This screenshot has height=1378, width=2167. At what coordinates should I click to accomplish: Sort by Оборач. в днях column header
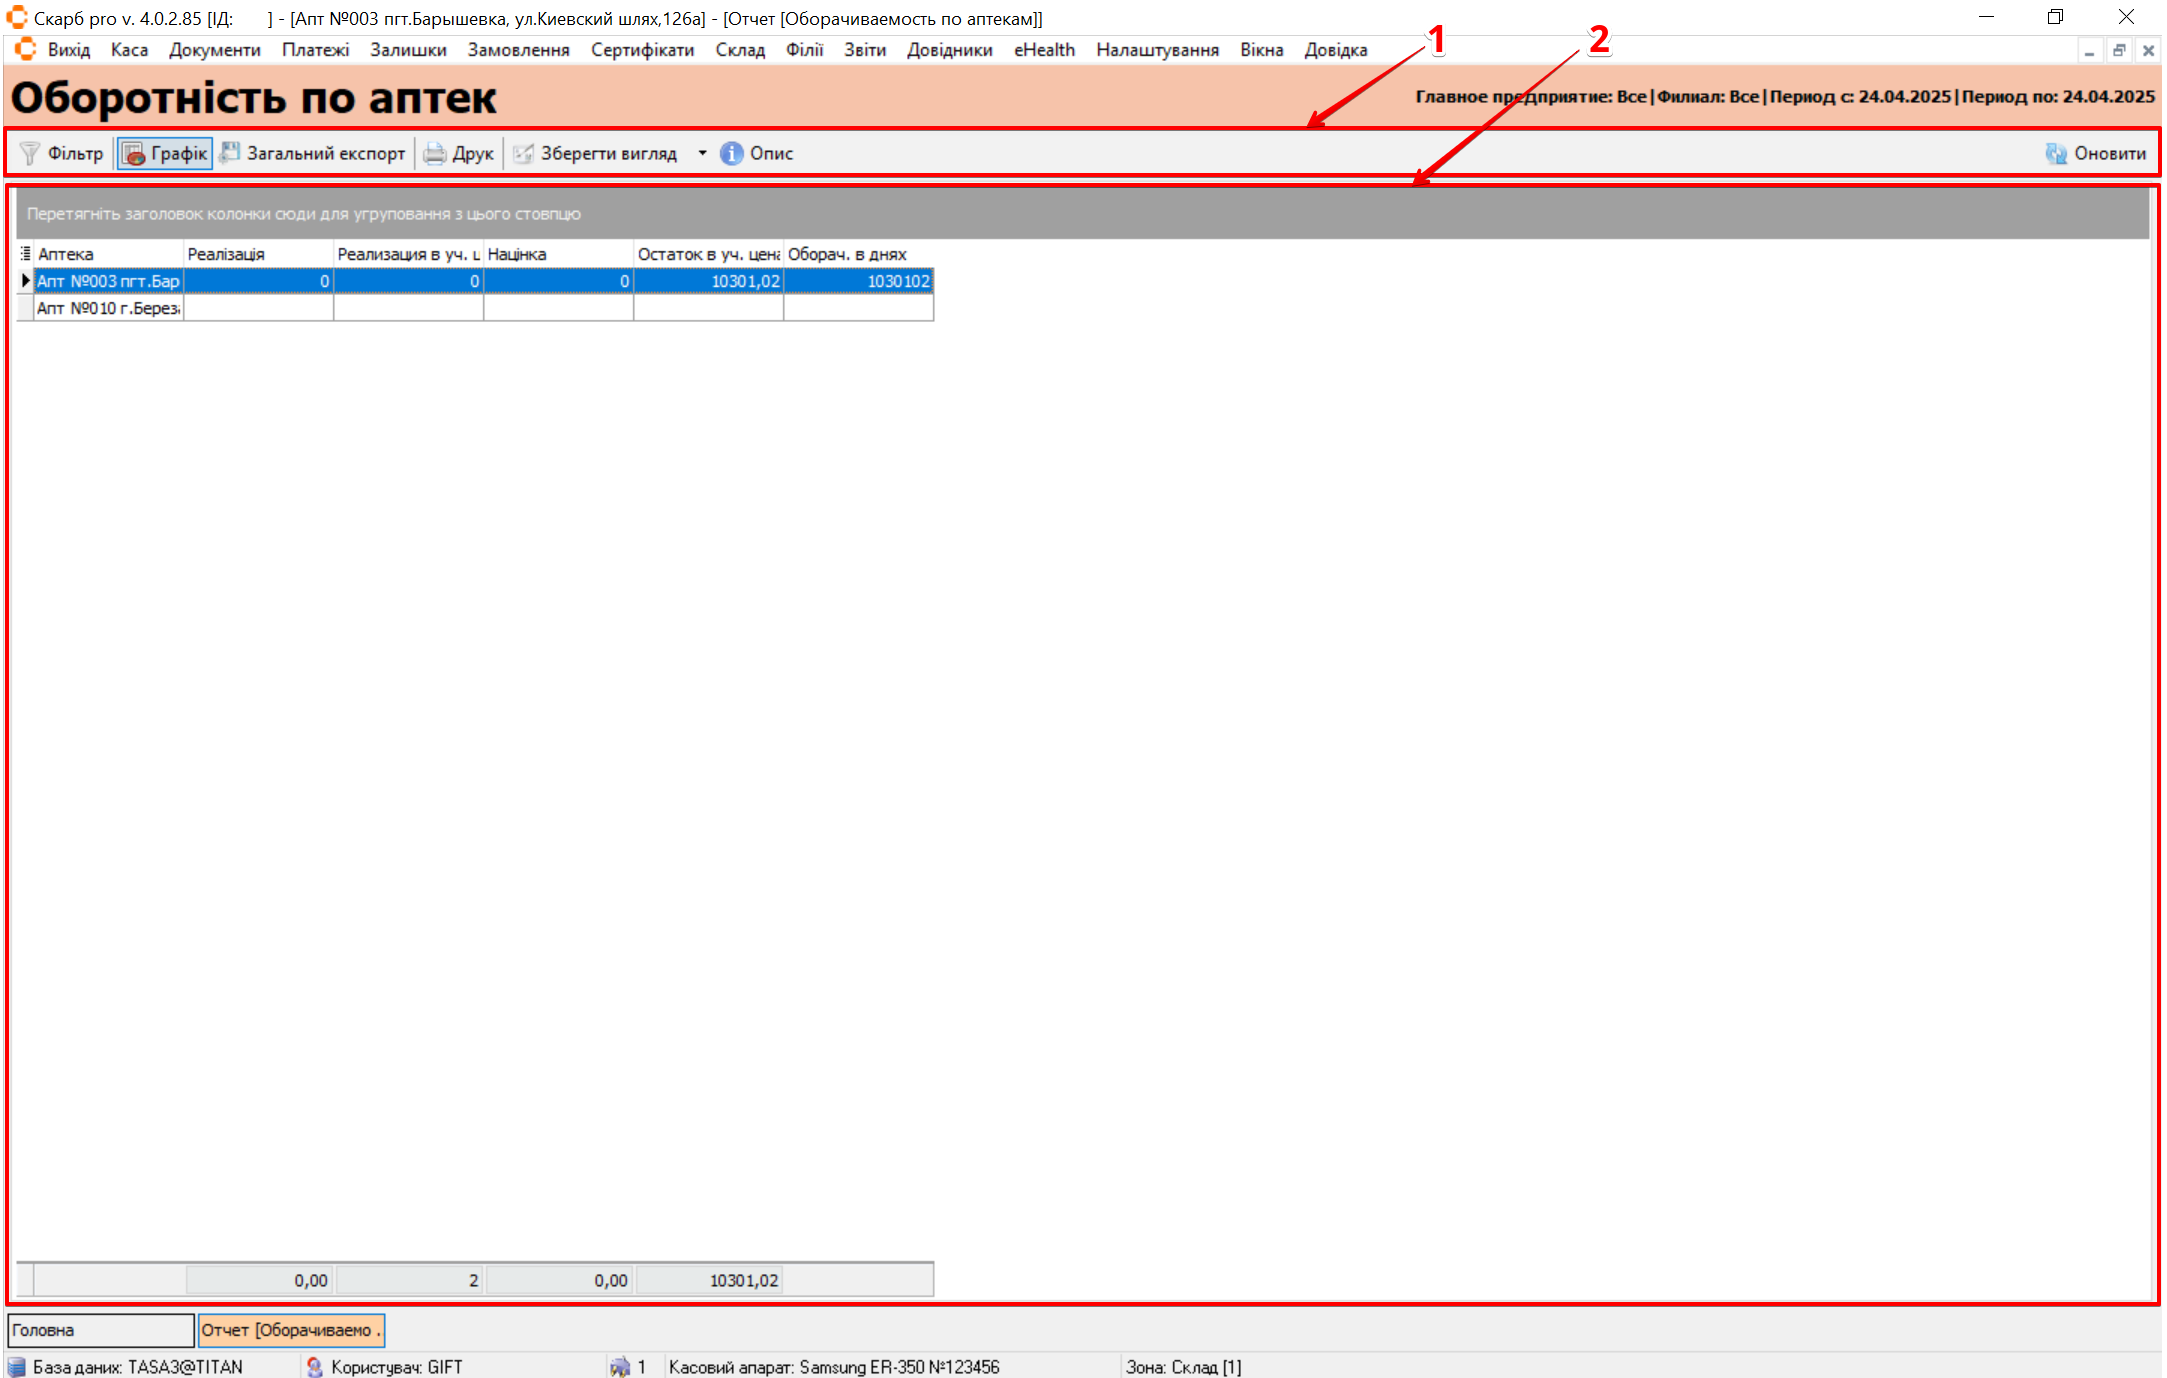[857, 254]
